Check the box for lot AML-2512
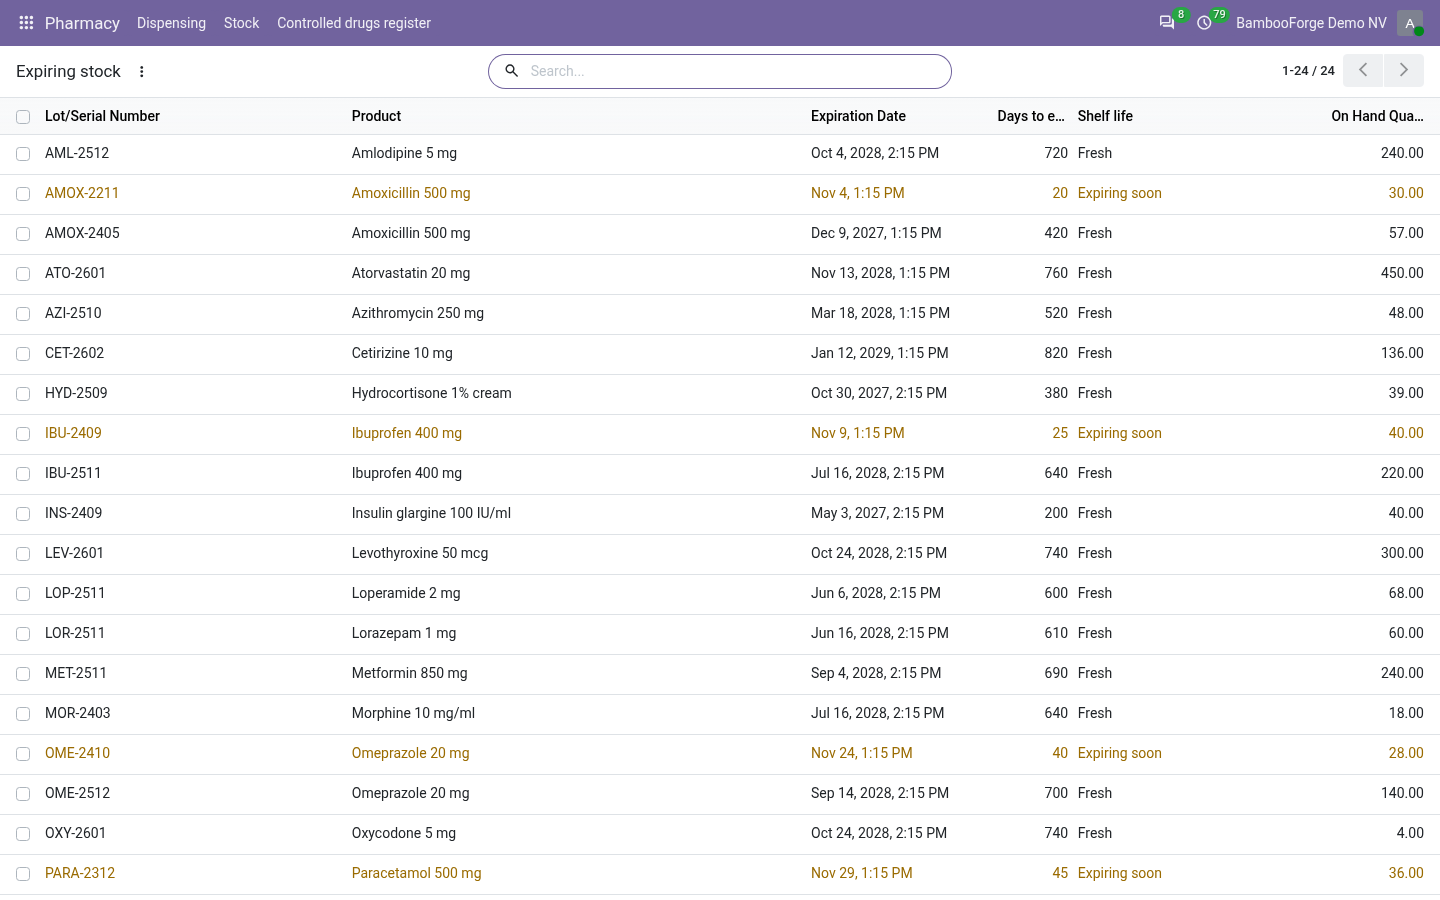 coord(23,154)
